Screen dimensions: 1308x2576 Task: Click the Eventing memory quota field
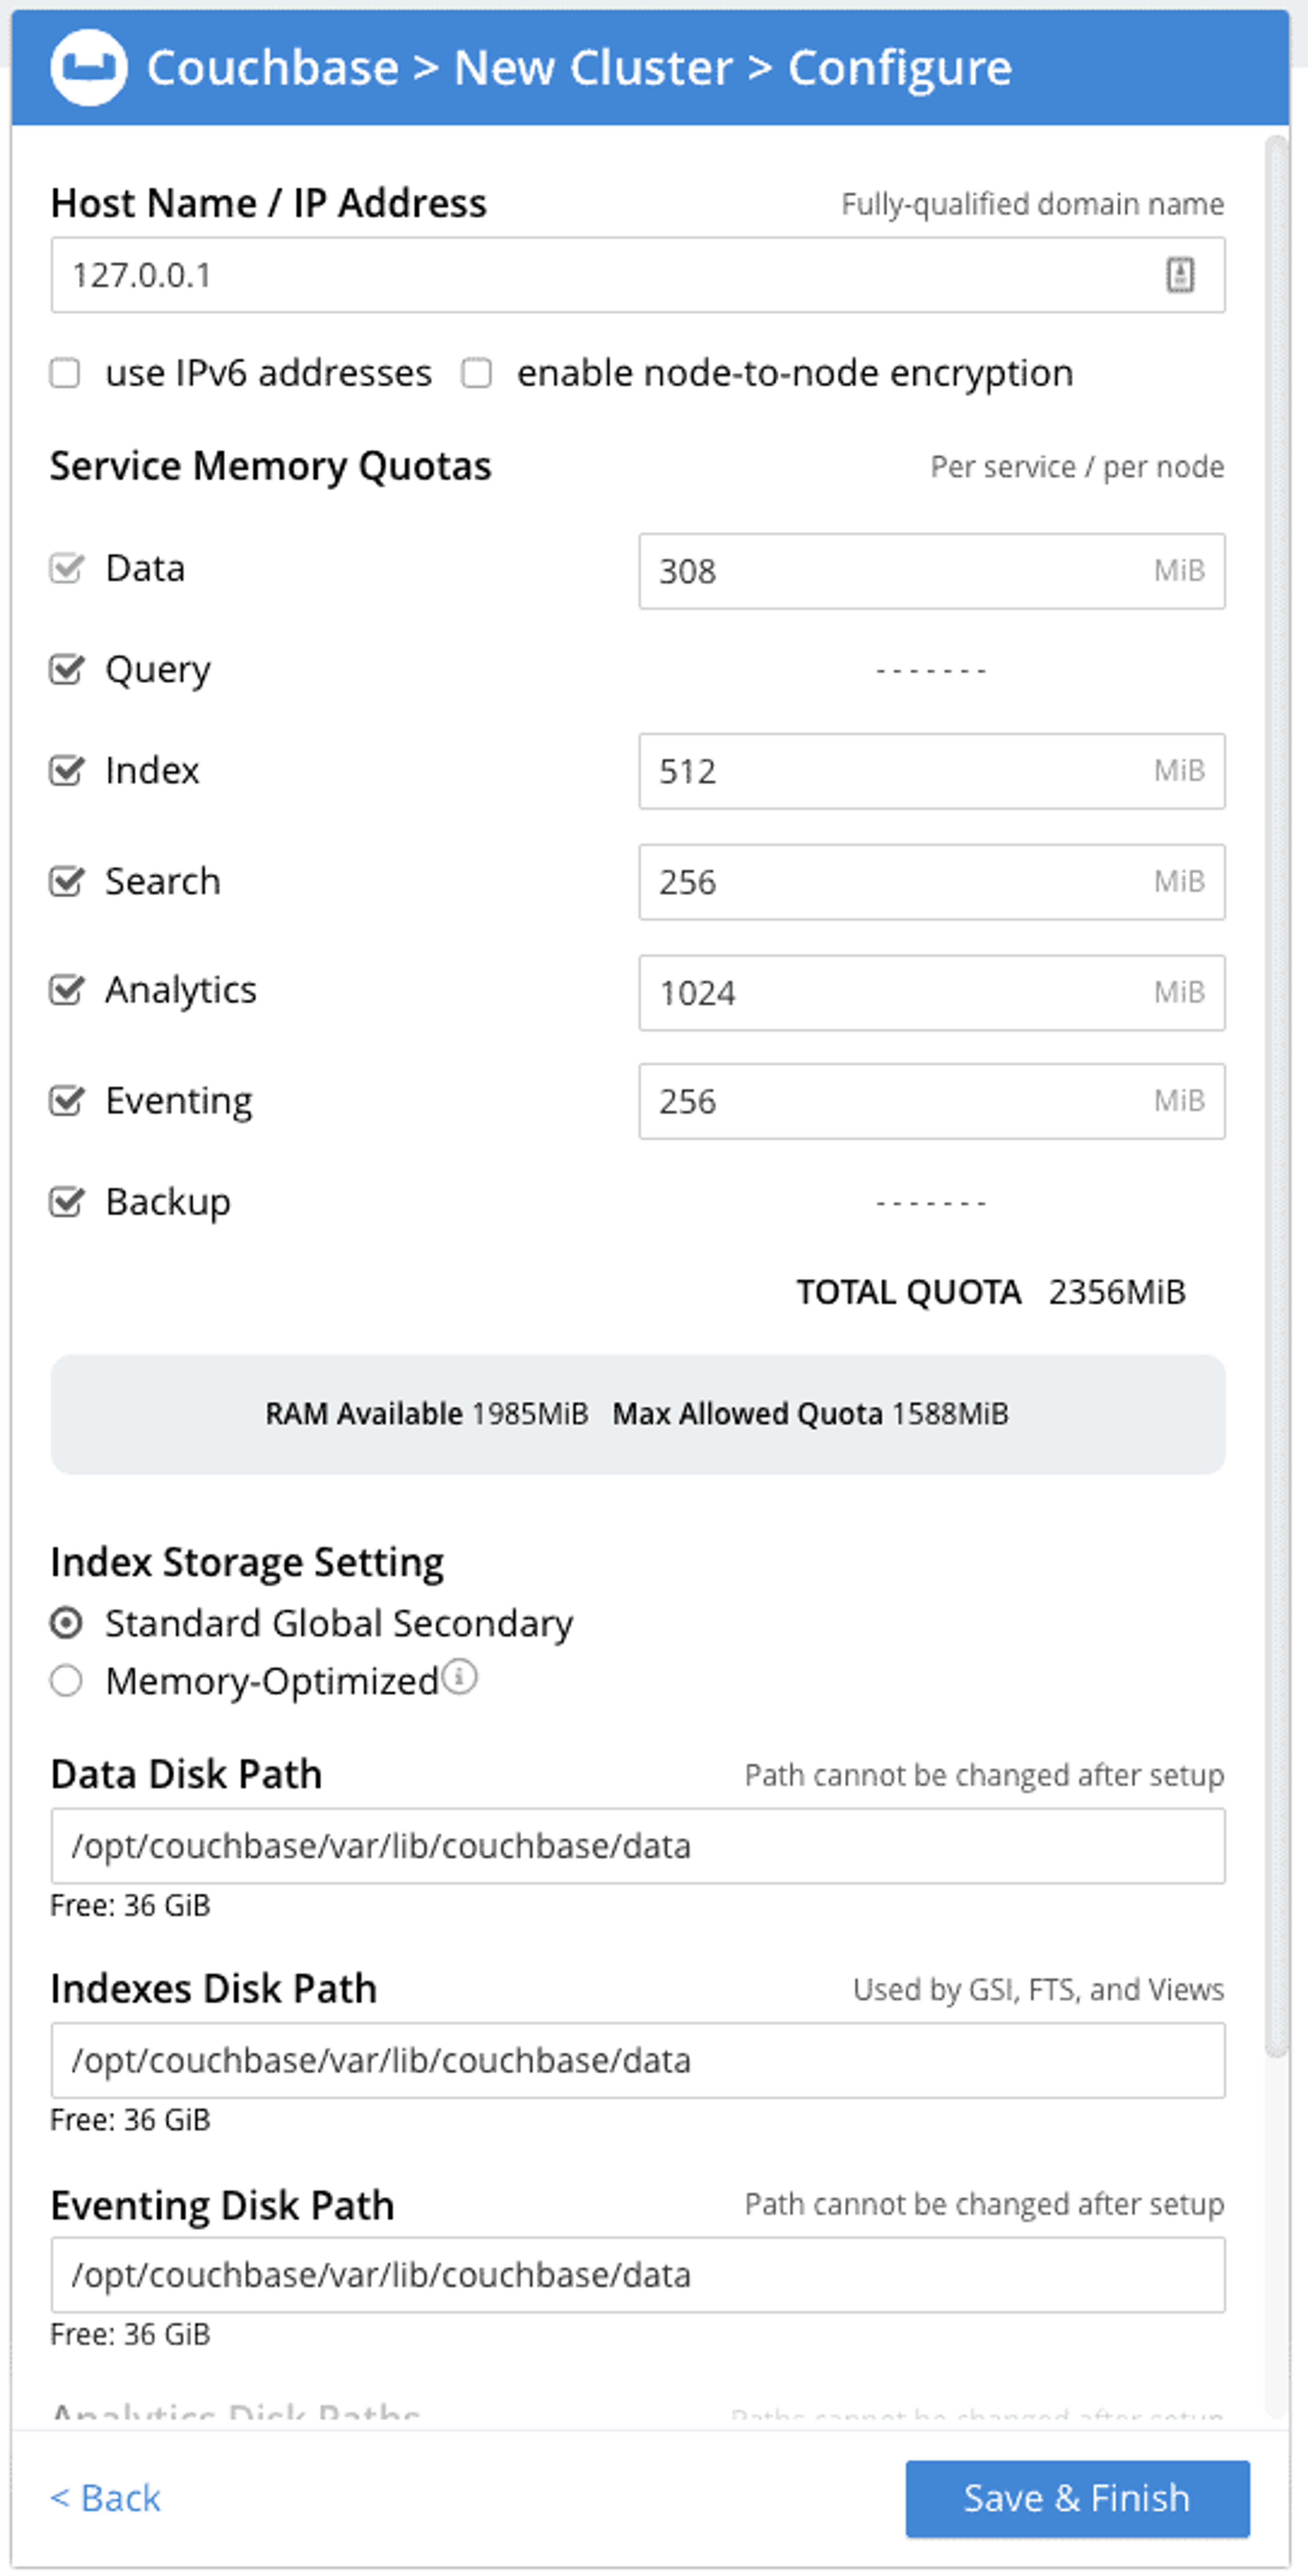(x=932, y=1101)
